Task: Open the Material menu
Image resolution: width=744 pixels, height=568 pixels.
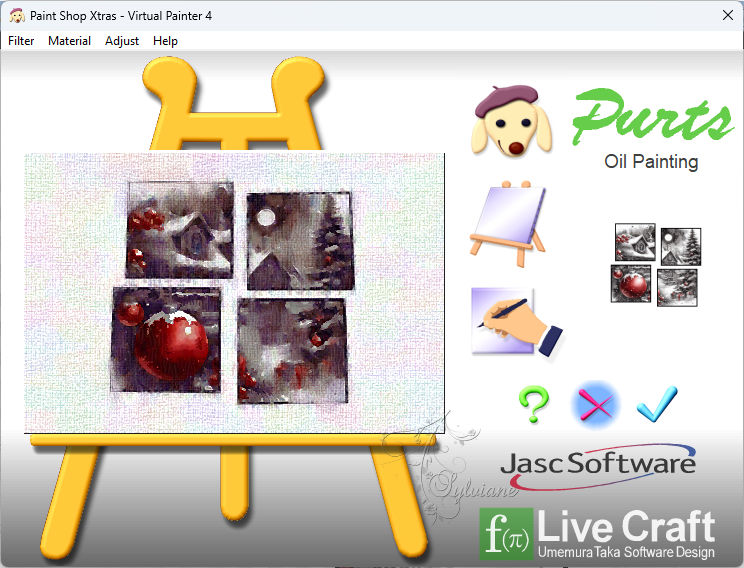Action: click(x=69, y=41)
